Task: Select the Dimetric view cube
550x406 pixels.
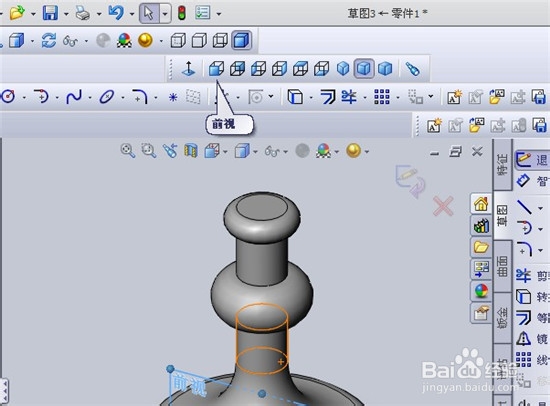Action: click(385, 68)
